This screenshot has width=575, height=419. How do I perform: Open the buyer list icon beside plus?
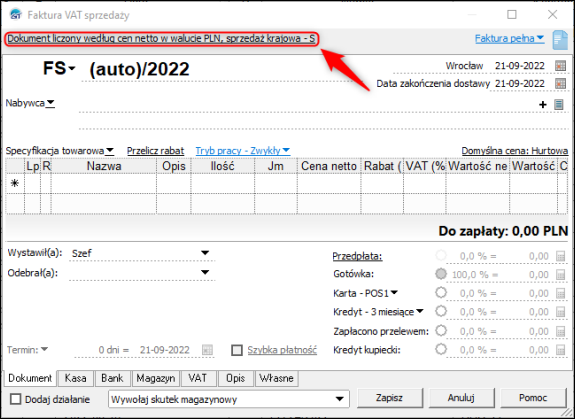558,105
